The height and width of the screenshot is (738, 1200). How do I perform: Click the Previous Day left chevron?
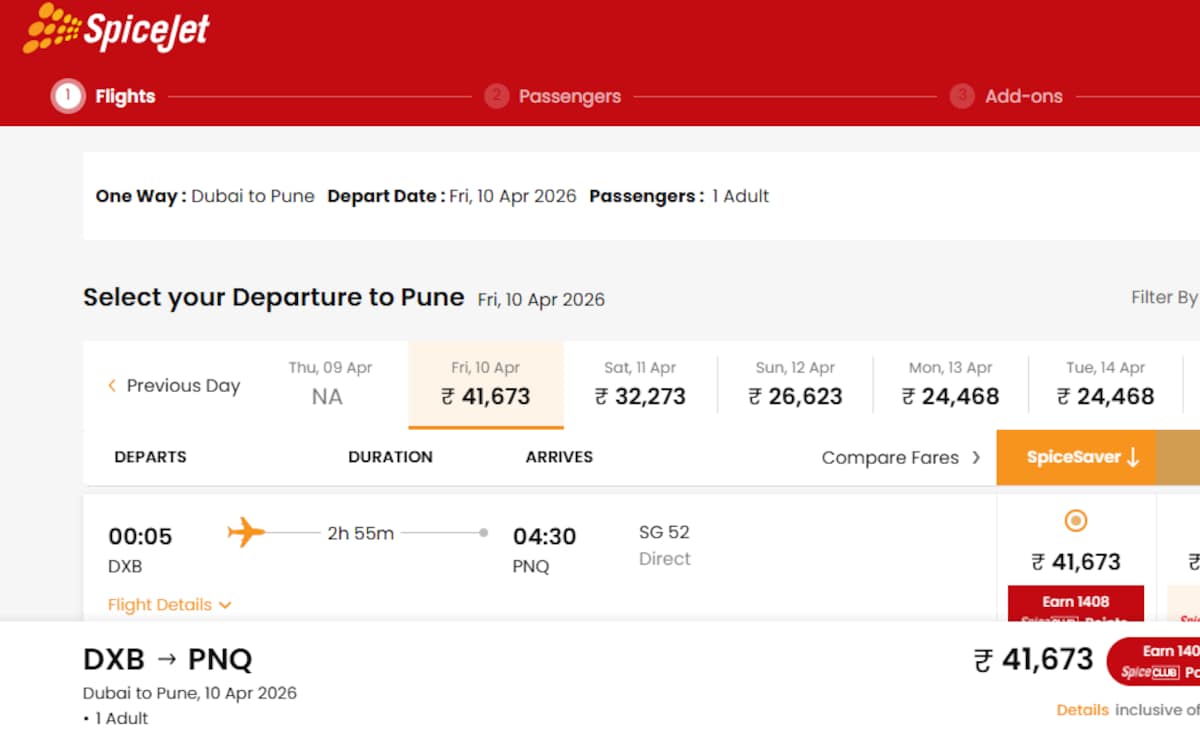(x=112, y=386)
